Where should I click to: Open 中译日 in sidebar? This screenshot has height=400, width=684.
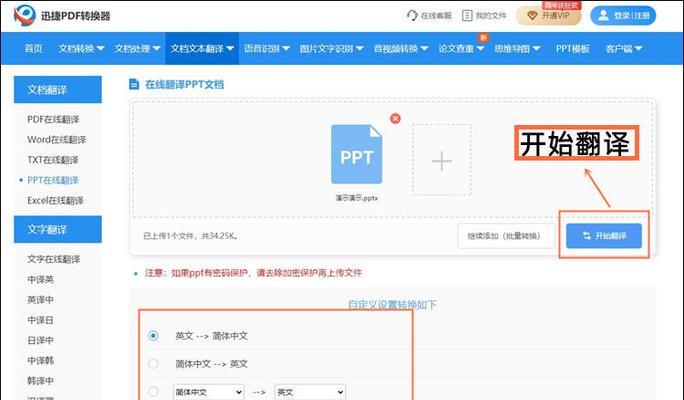[40, 320]
